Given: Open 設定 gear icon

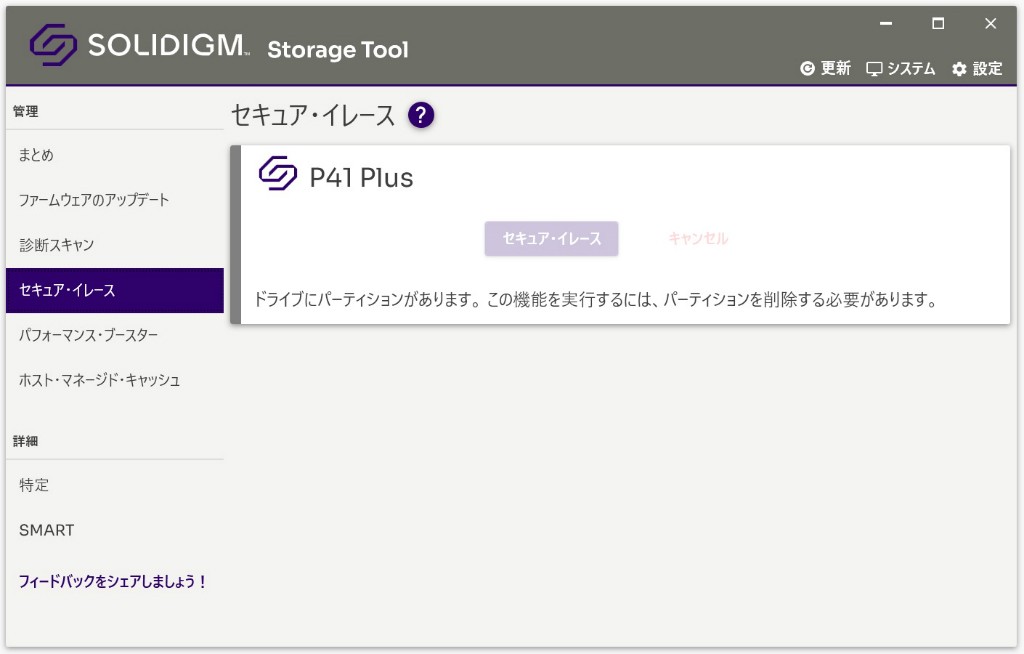Looking at the screenshot, I should coord(960,69).
